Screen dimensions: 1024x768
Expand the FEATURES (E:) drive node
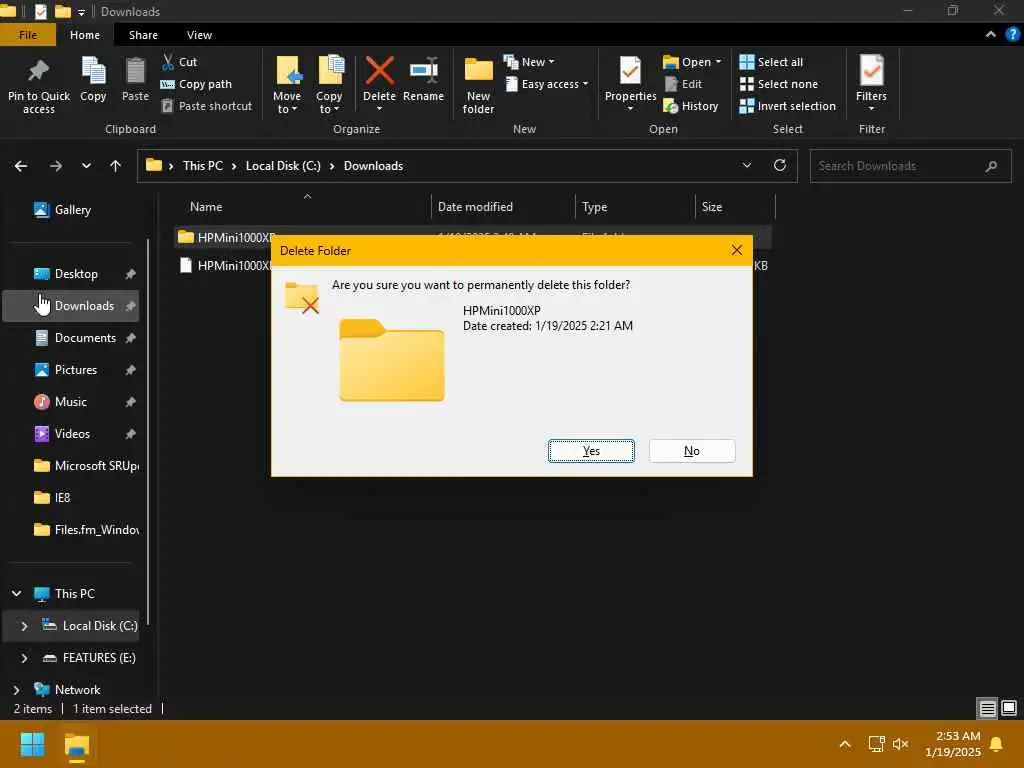point(24,658)
